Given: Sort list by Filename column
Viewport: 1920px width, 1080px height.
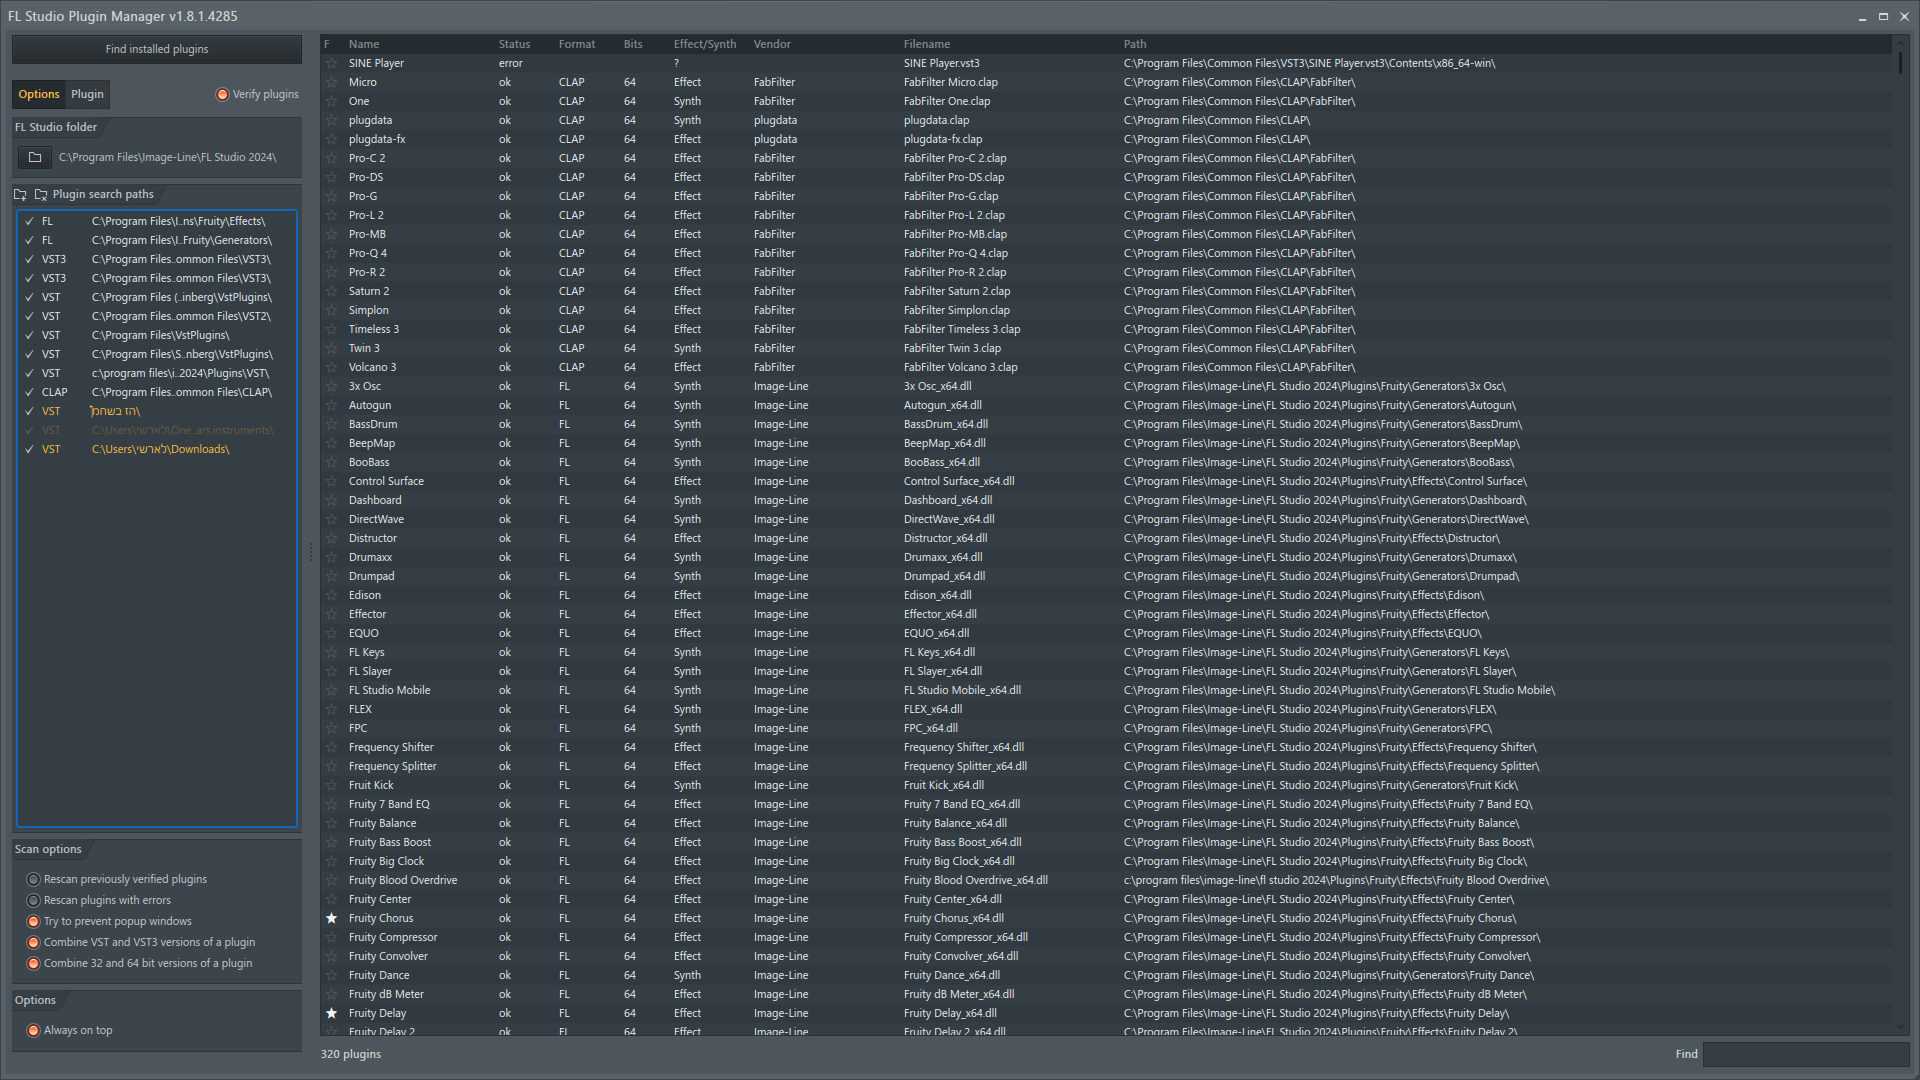Looking at the screenshot, I should (926, 44).
